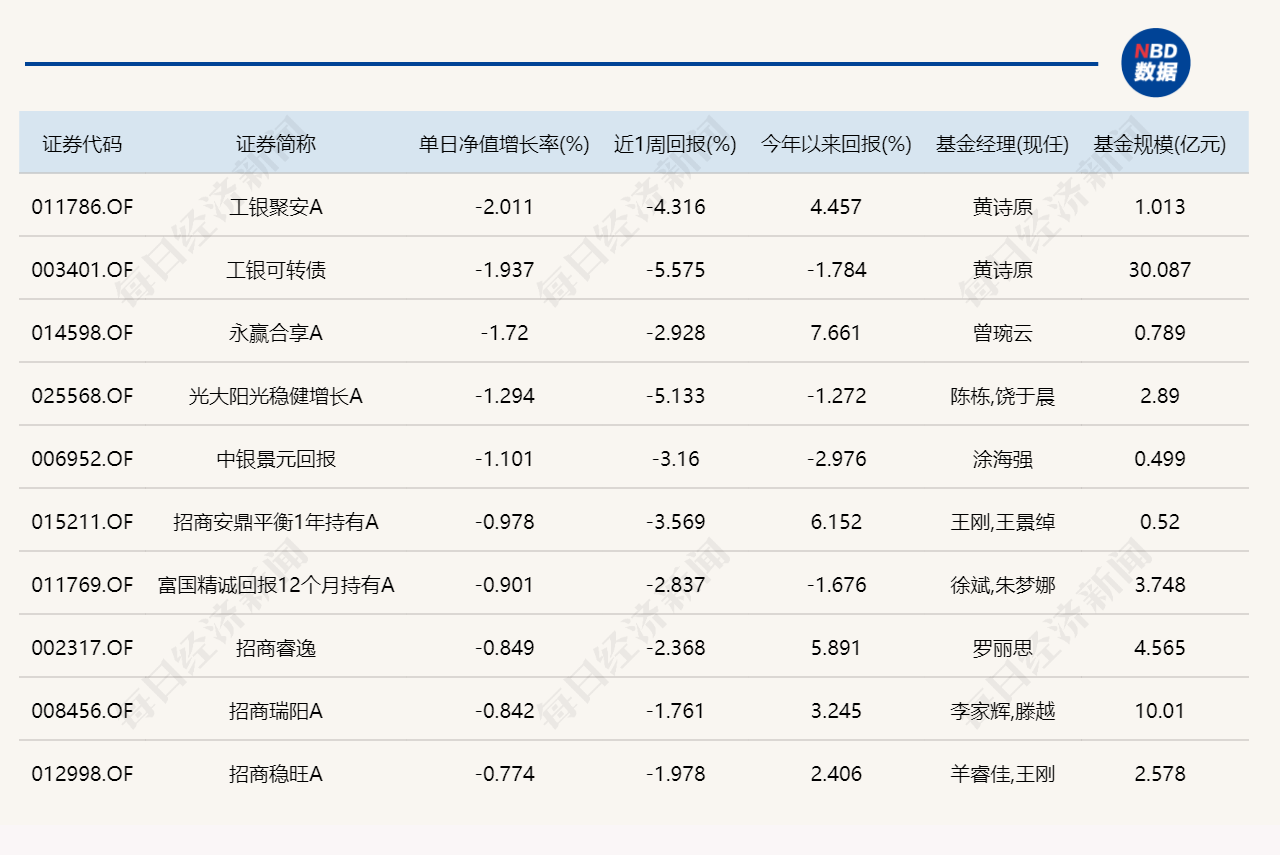Click the fund size value 4.565
Screen dimensions: 1280x855
pos(1160,648)
